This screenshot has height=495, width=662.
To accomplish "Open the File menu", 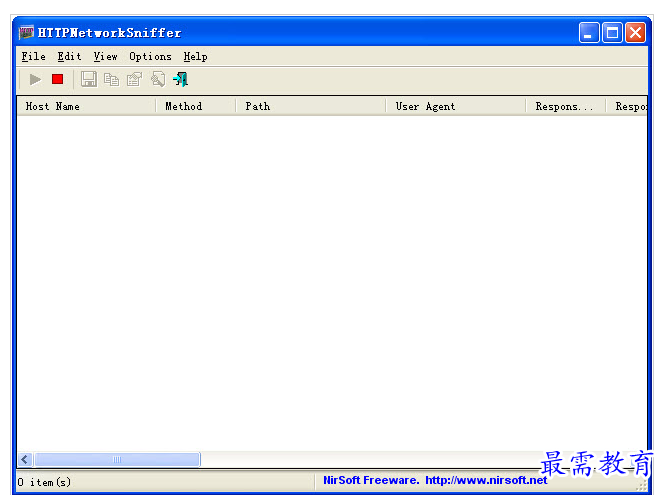I will (33, 57).
